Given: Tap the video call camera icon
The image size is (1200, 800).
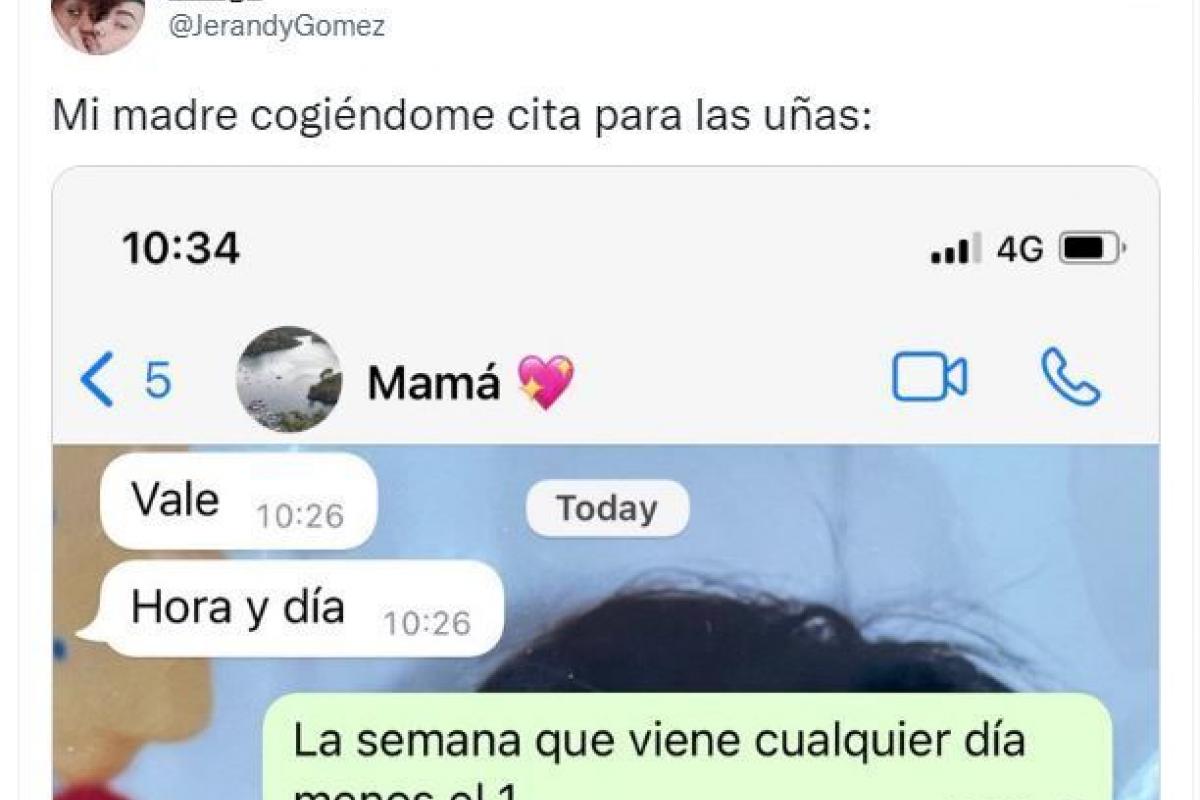Looking at the screenshot, I should point(929,378).
